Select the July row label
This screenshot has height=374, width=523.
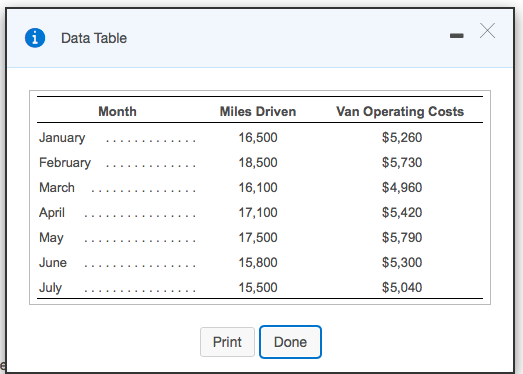tap(50, 288)
